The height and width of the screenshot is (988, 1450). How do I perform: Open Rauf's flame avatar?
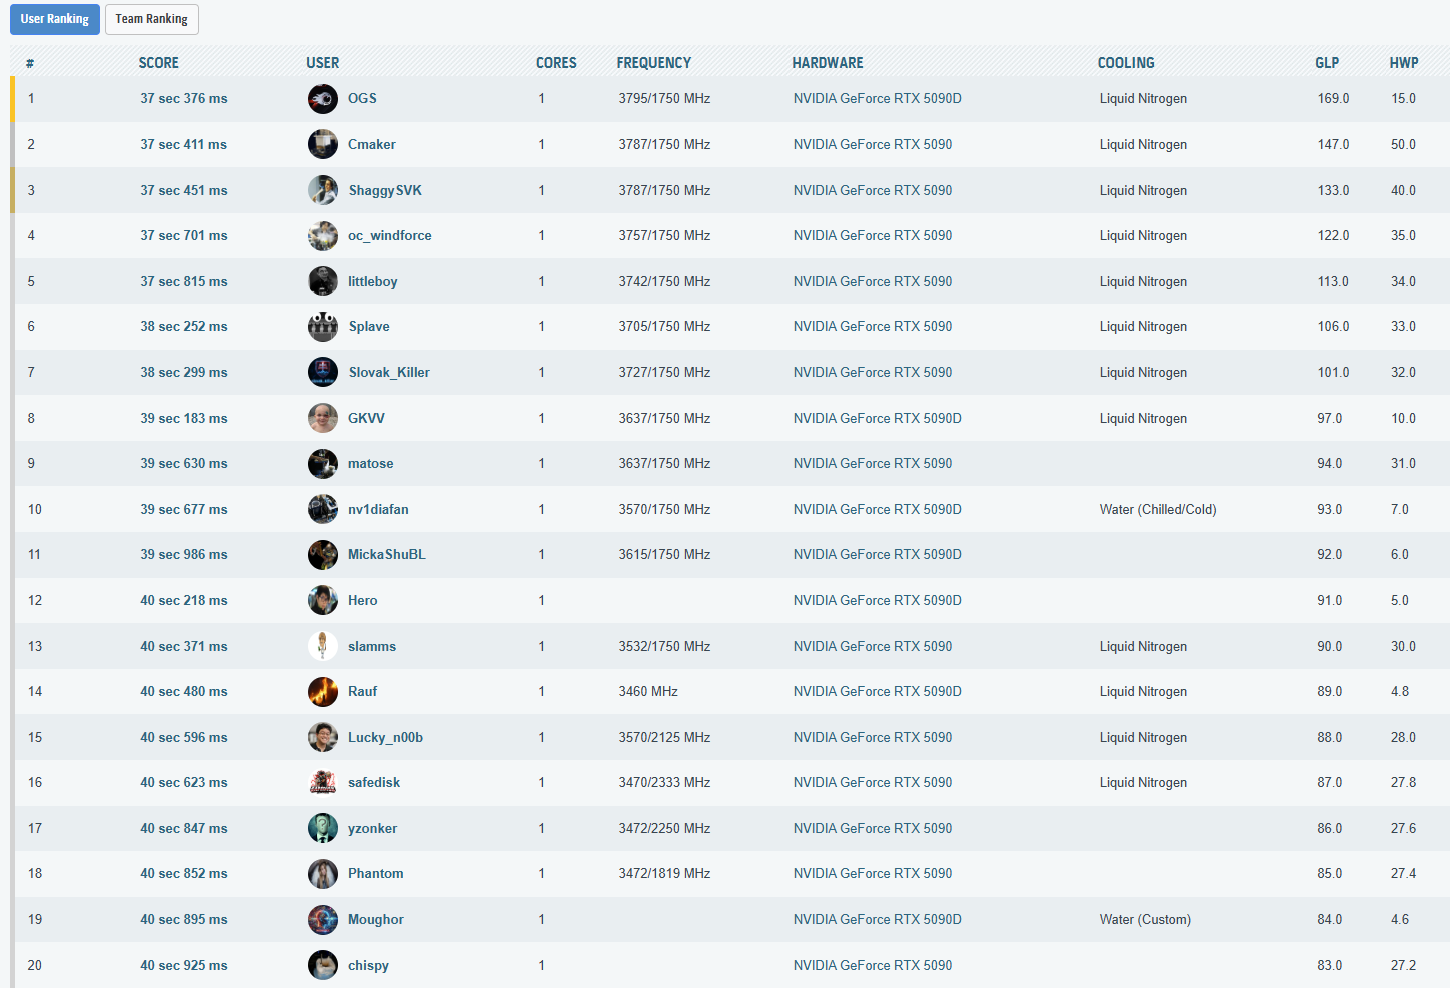(322, 691)
